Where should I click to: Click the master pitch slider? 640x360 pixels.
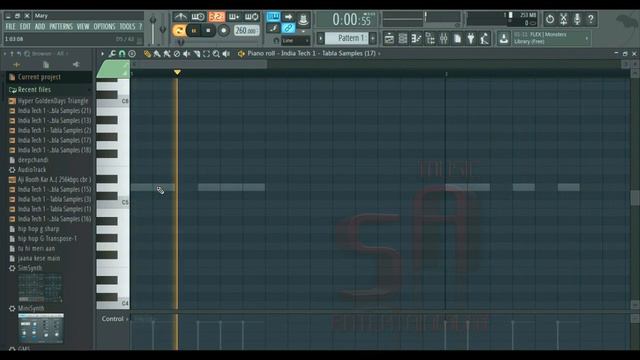[163, 29]
